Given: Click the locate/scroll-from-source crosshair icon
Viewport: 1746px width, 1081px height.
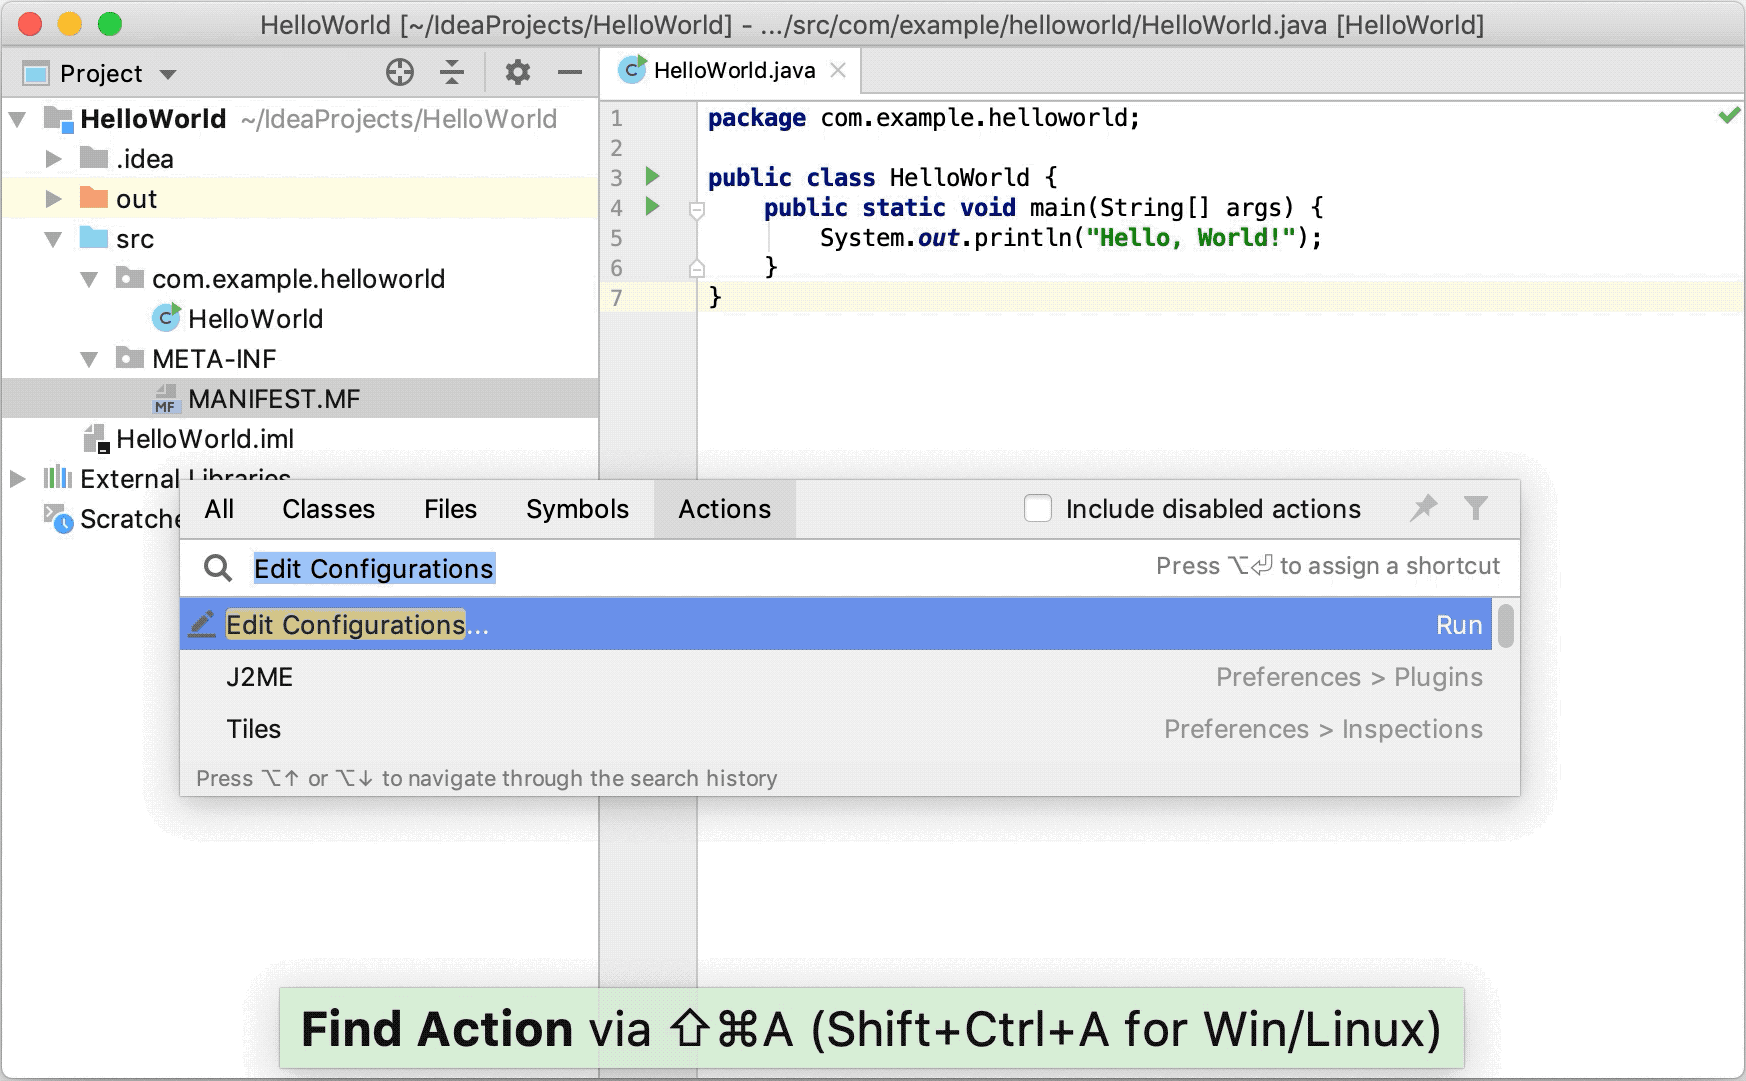Looking at the screenshot, I should click(x=400, y=72).
